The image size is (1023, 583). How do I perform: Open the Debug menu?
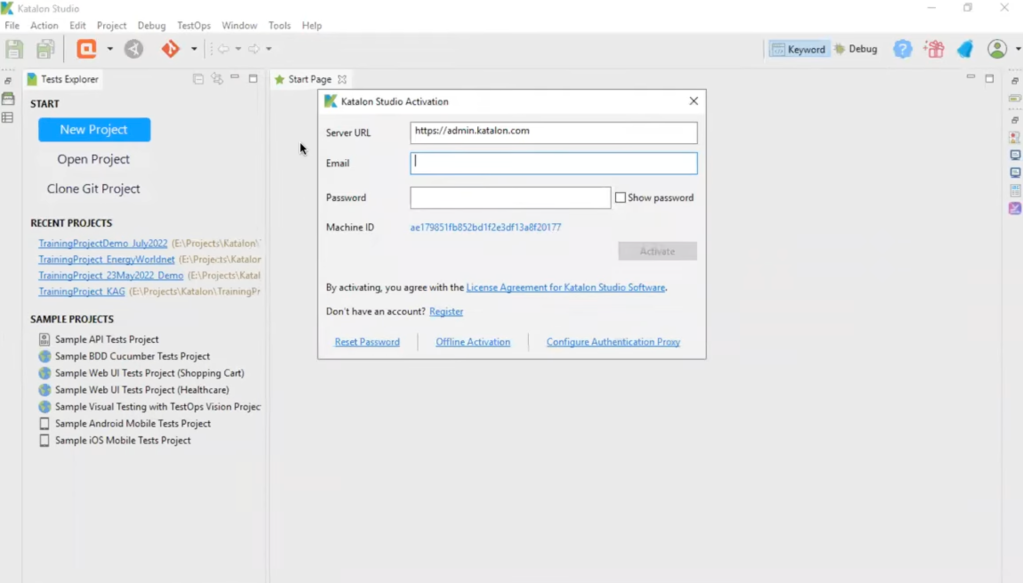[x=151, y=25]
